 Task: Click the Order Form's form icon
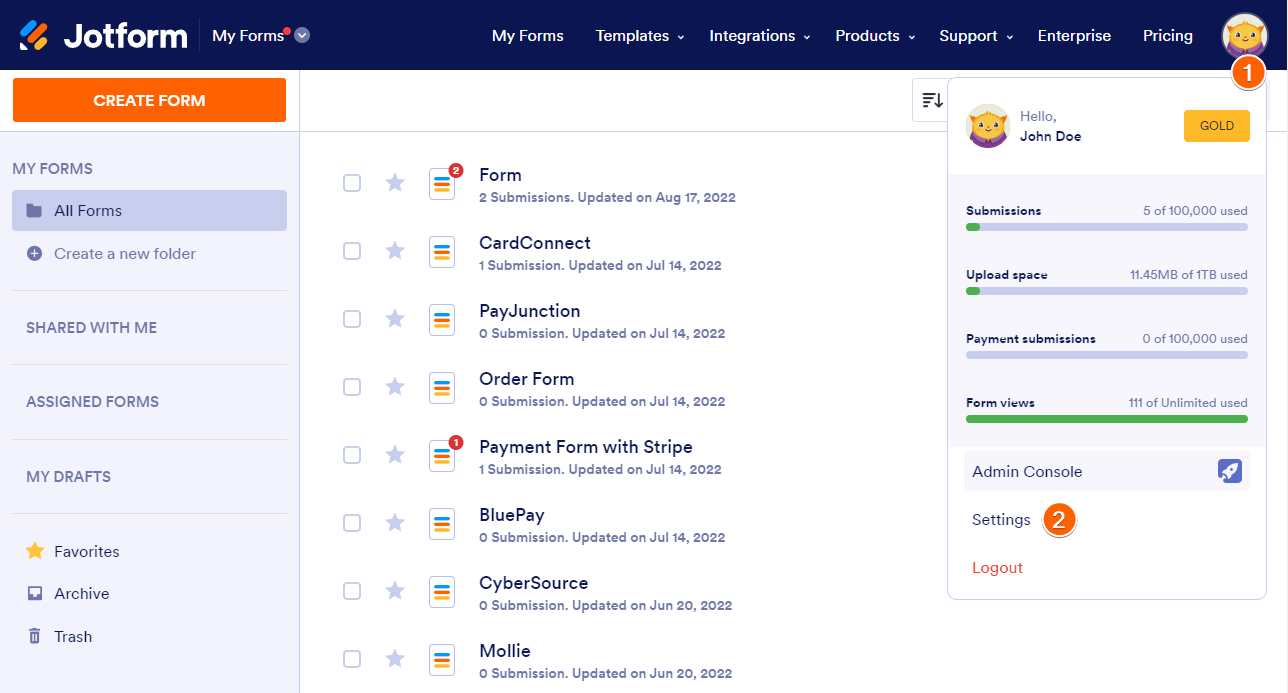(442, 388)
